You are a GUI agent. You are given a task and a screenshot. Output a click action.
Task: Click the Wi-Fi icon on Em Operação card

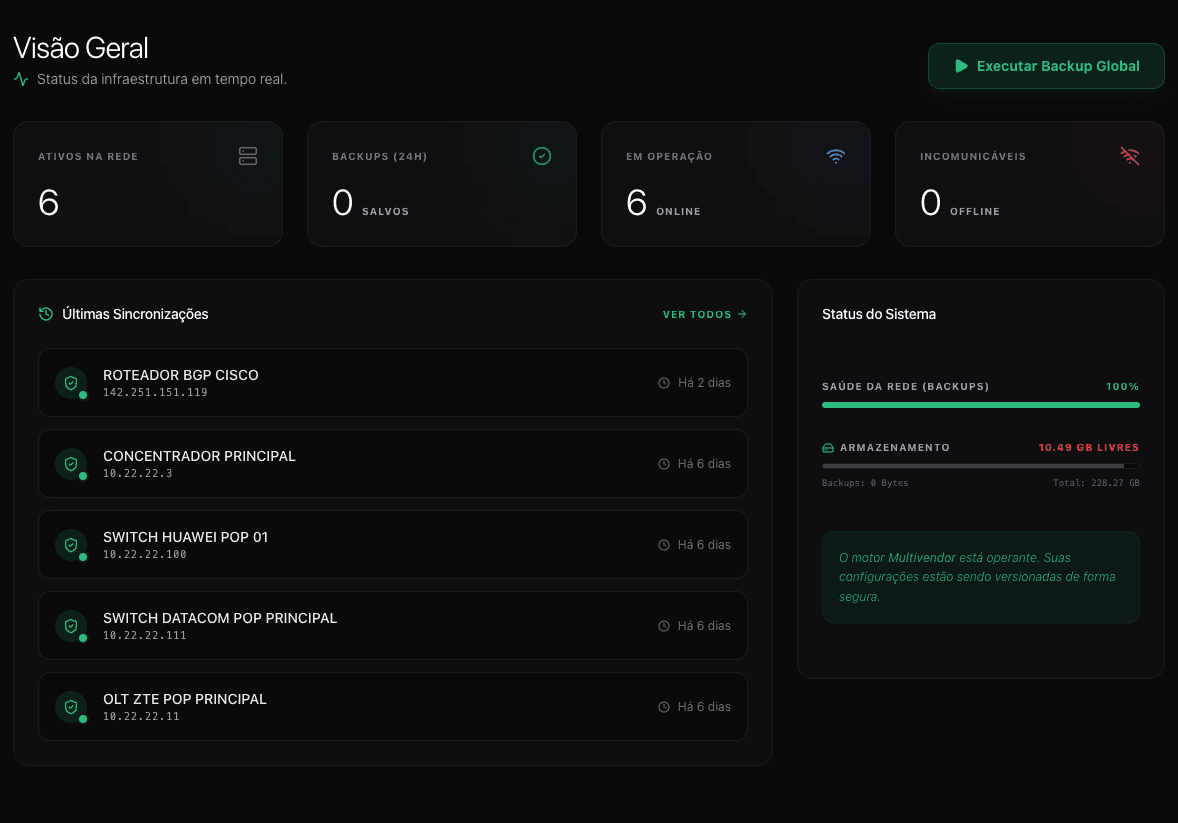(836, 156)
